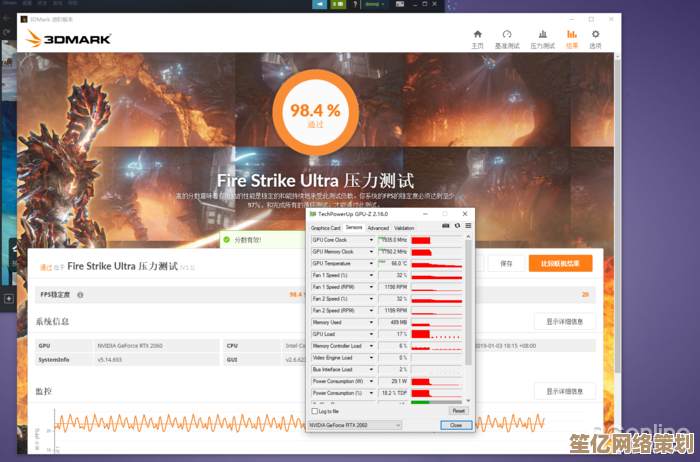Click the Steam reload arrow icon

point(6,32)
